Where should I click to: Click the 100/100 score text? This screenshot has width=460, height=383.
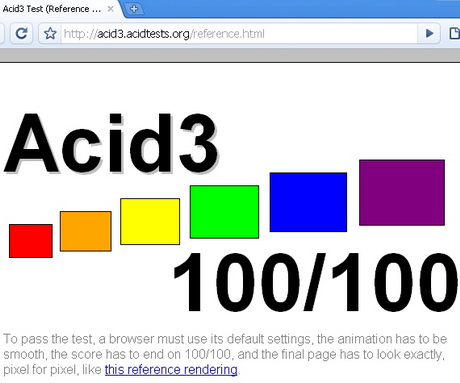point(316,282)
